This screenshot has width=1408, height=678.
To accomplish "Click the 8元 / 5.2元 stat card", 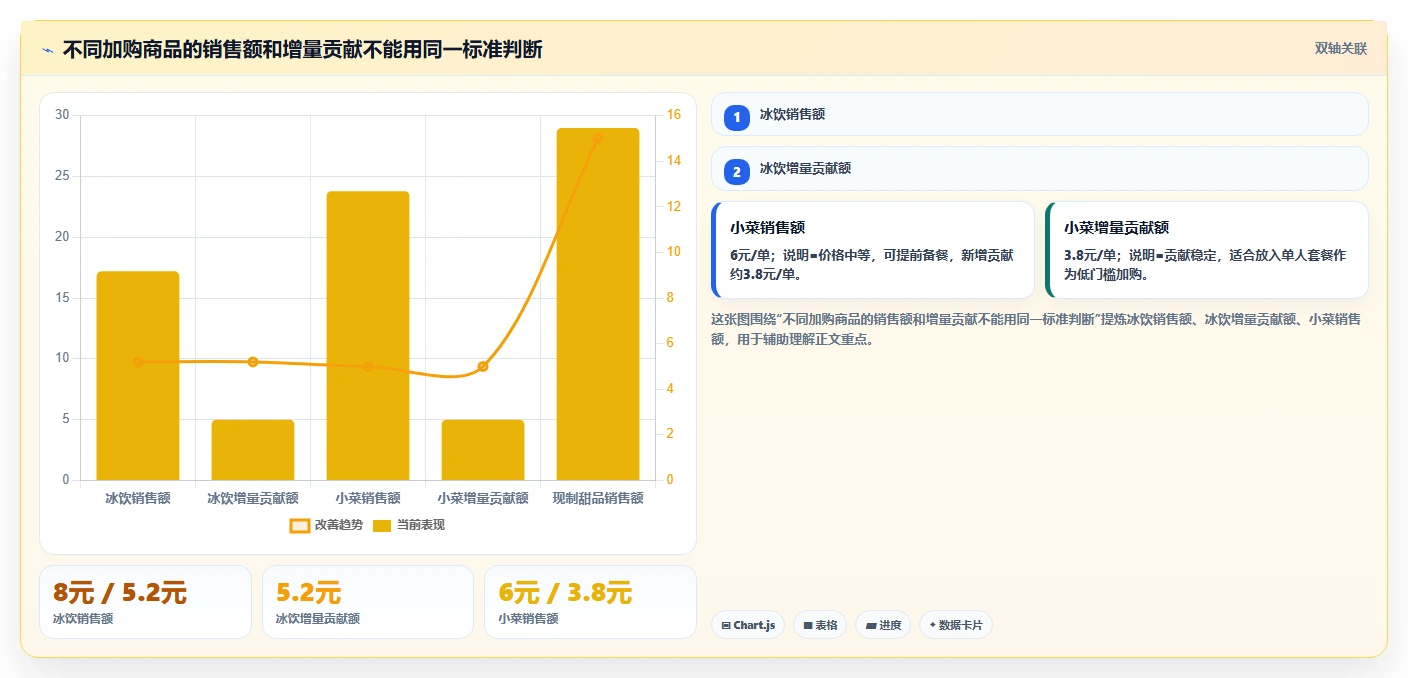I will tap(145, 602).
